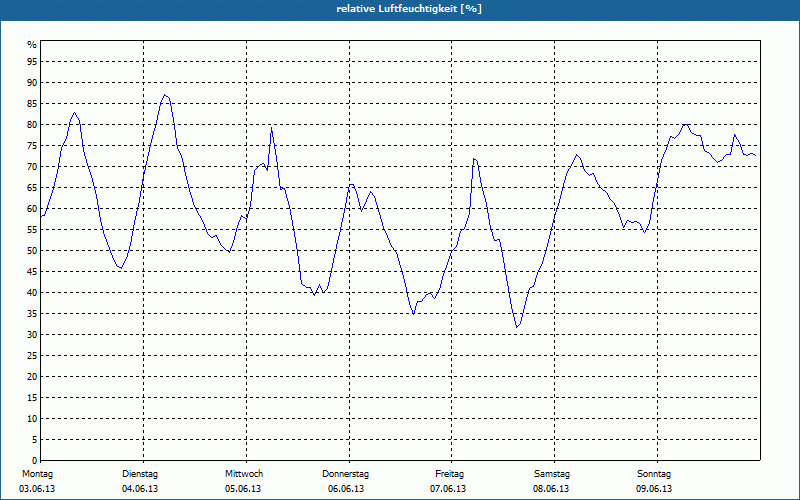Viewport: 800px width, 500px height.
Task: Click the y-axis value 15
Action: pos(32,398)
